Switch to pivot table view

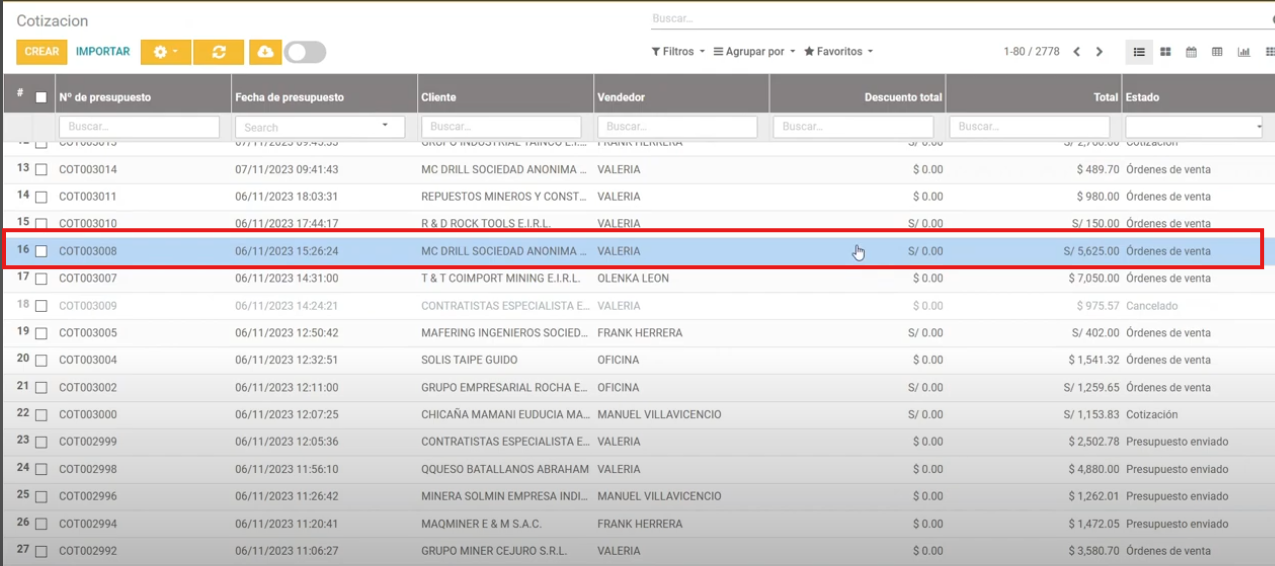[1217, 52]
